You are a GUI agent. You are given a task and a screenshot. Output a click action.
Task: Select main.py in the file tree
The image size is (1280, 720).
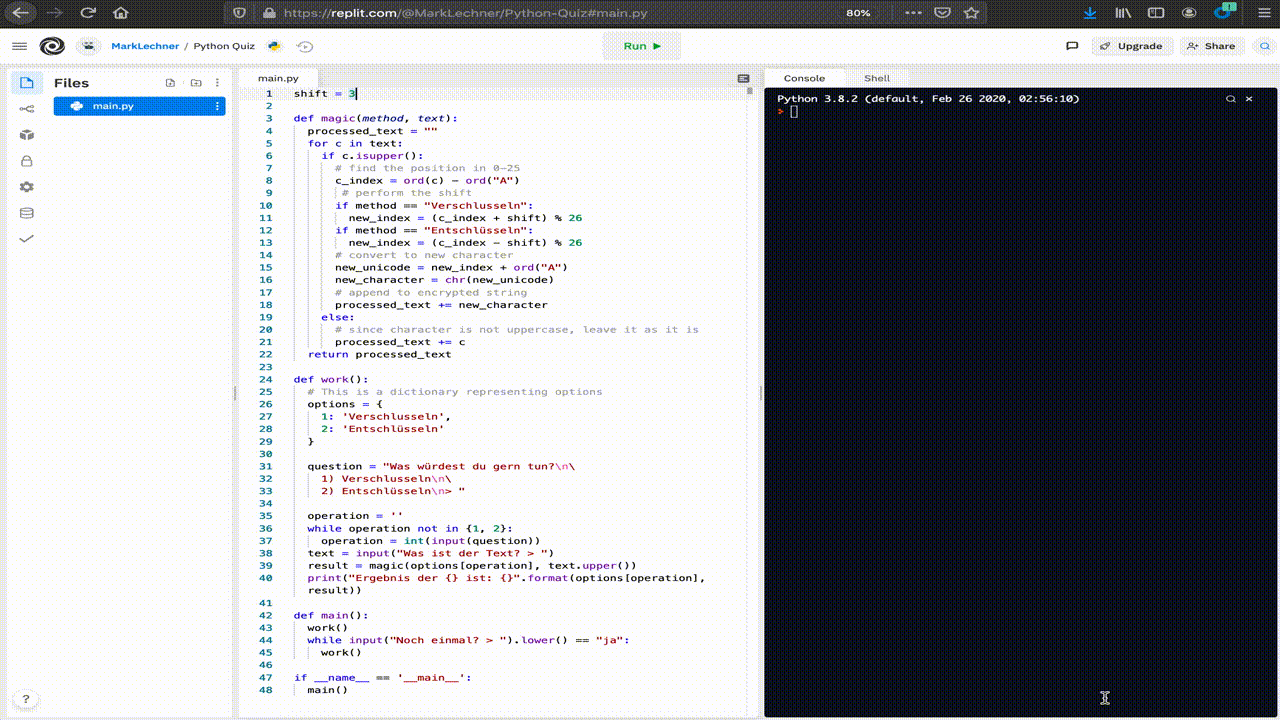(139, 106)
